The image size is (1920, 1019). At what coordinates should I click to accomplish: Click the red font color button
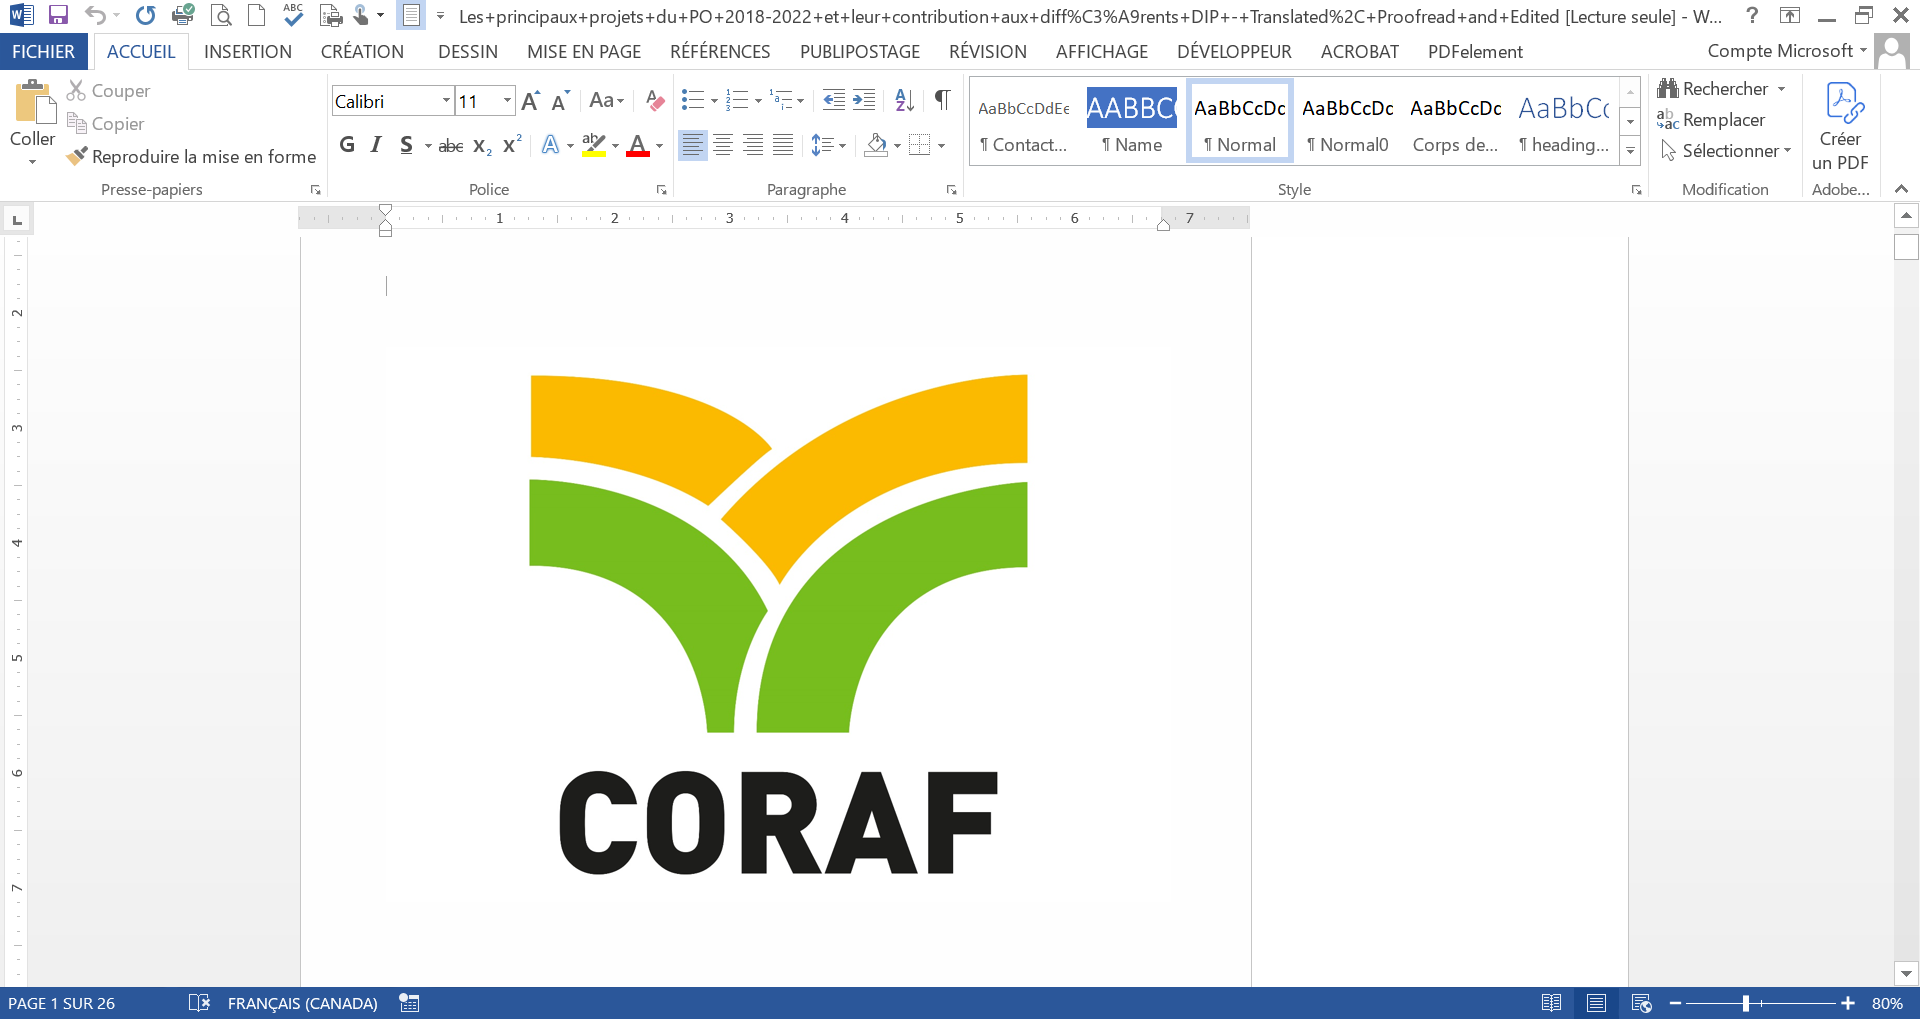point(638,146)
